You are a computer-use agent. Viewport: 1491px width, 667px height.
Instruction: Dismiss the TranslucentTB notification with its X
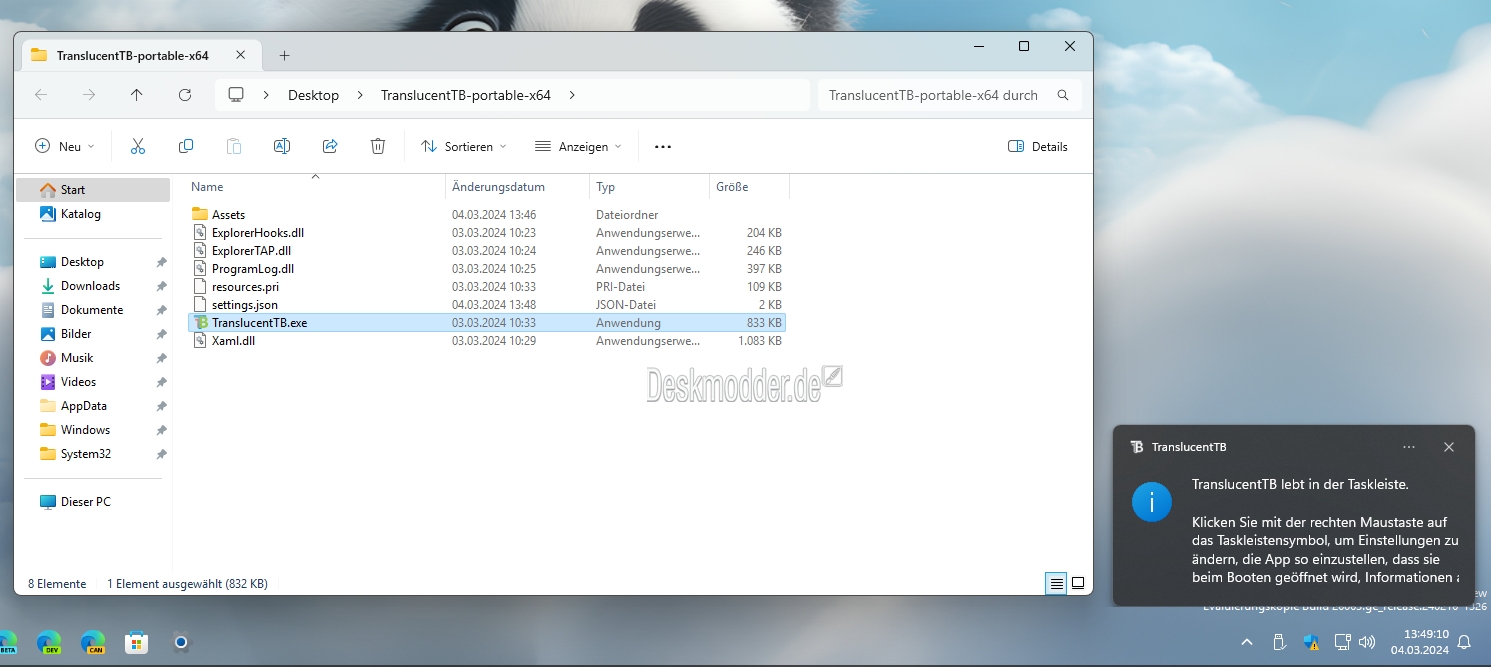coord(1449,447)
